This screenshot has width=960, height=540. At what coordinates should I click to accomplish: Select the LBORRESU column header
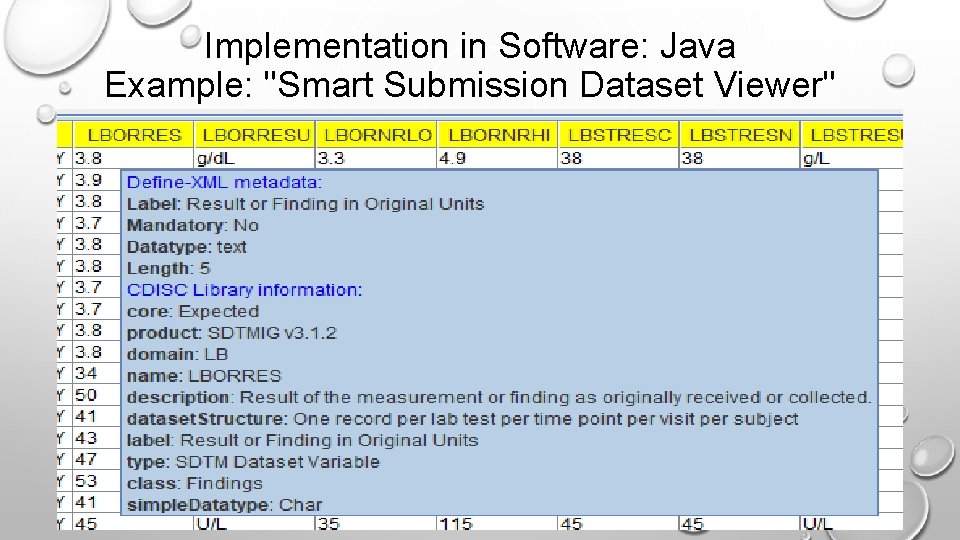(x=255, y=135)
